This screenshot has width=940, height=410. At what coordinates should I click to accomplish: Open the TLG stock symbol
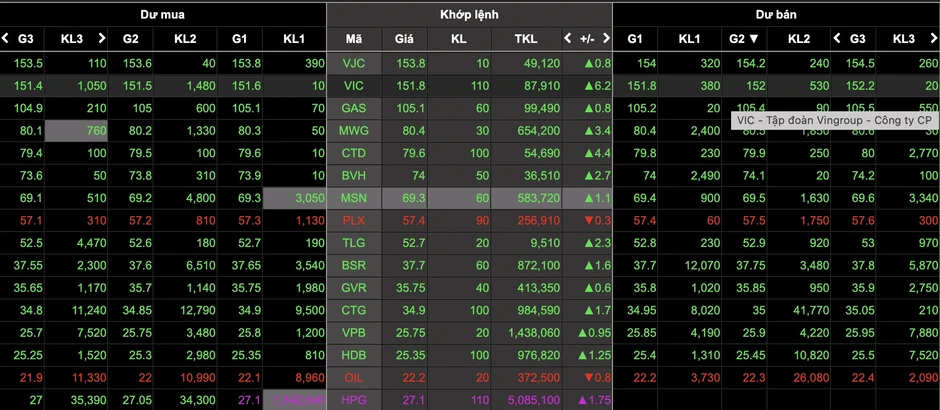[x=354, y=243]
